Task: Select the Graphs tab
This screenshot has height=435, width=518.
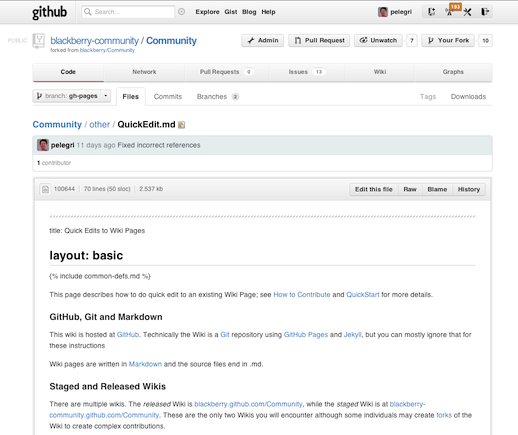Action: pyautogui.click(x=453, y=72)
